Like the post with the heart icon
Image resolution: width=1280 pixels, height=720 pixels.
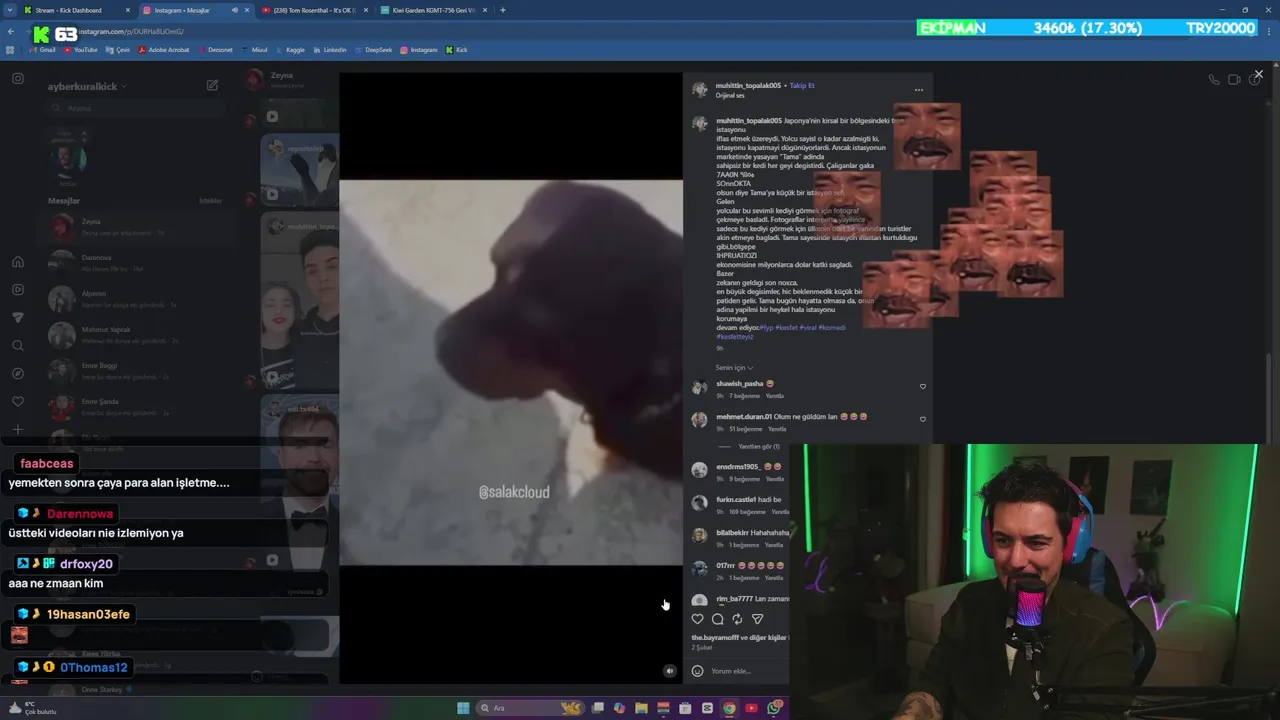[697, 619]
